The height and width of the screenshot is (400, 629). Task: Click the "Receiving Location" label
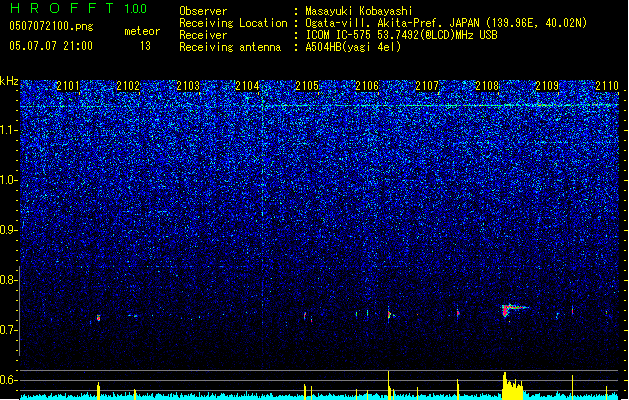(233, 23)
